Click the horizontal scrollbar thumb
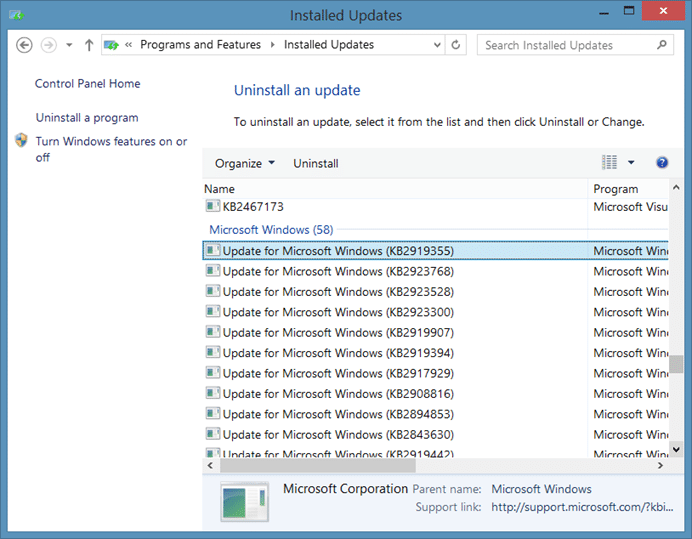 click(318, 465)
